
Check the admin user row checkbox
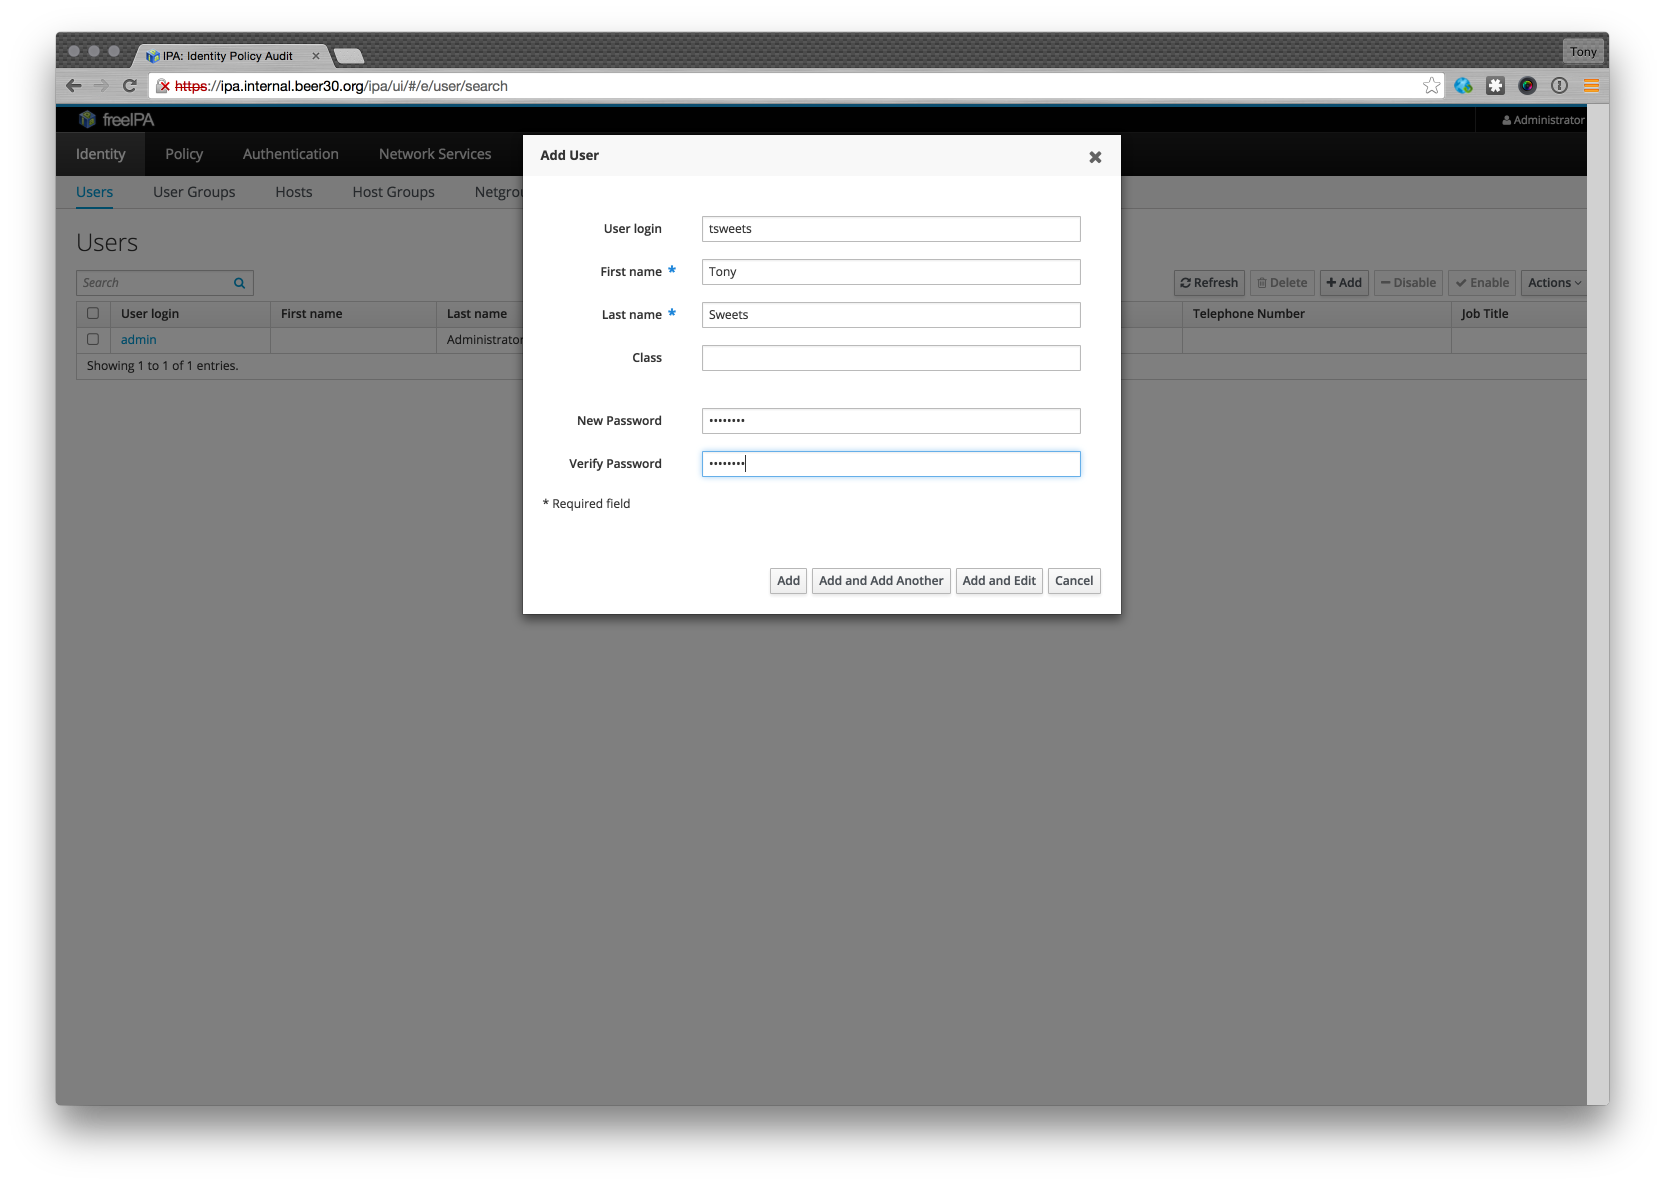(x=93, y=340)
